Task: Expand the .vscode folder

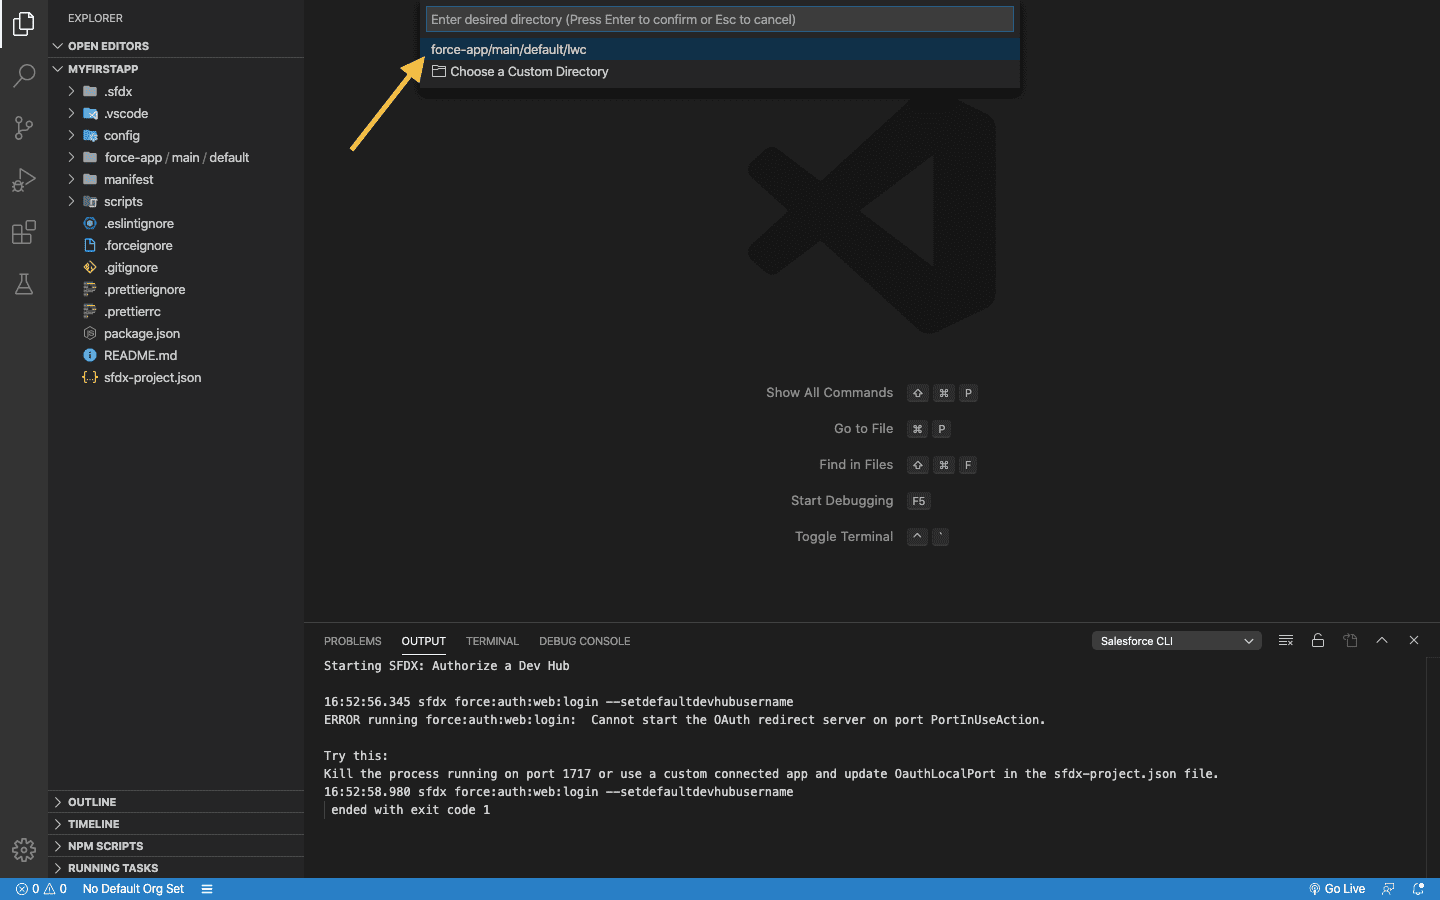Action: [x=176, y=113]
